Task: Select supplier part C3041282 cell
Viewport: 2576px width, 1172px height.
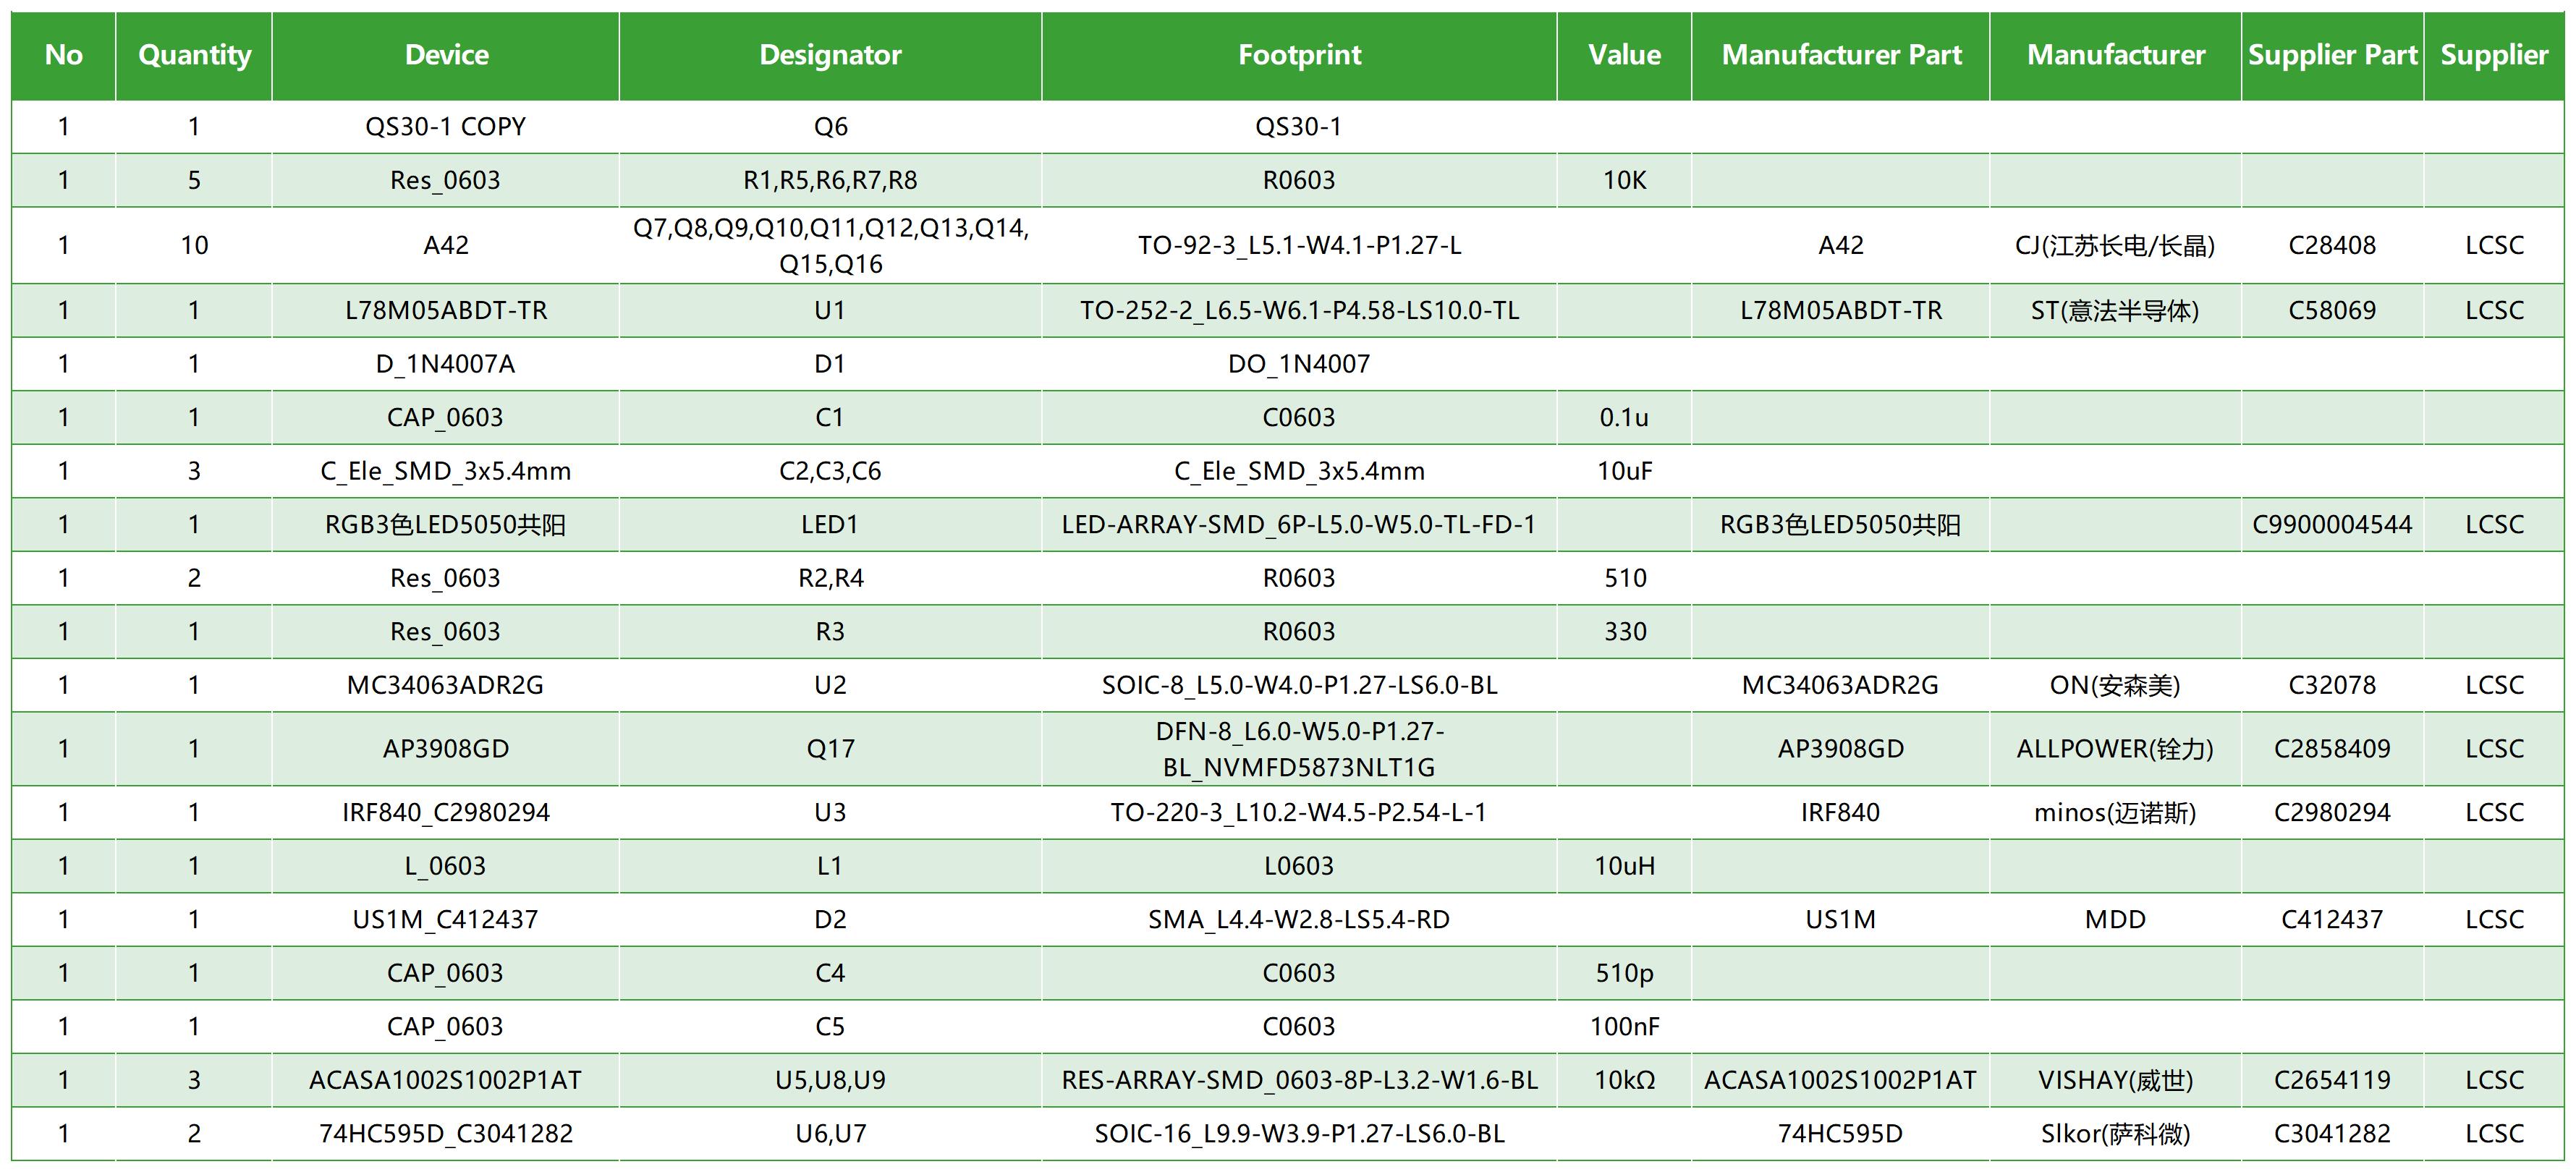Action: pyautogui.click(x=2332, y=1134)
